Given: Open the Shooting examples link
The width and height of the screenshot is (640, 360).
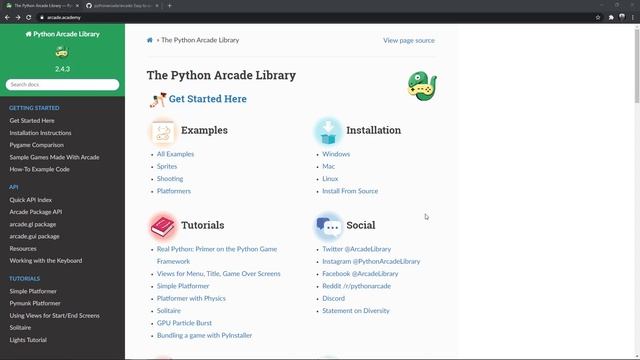Looking at the screenshot, I should tap(170, 179).
